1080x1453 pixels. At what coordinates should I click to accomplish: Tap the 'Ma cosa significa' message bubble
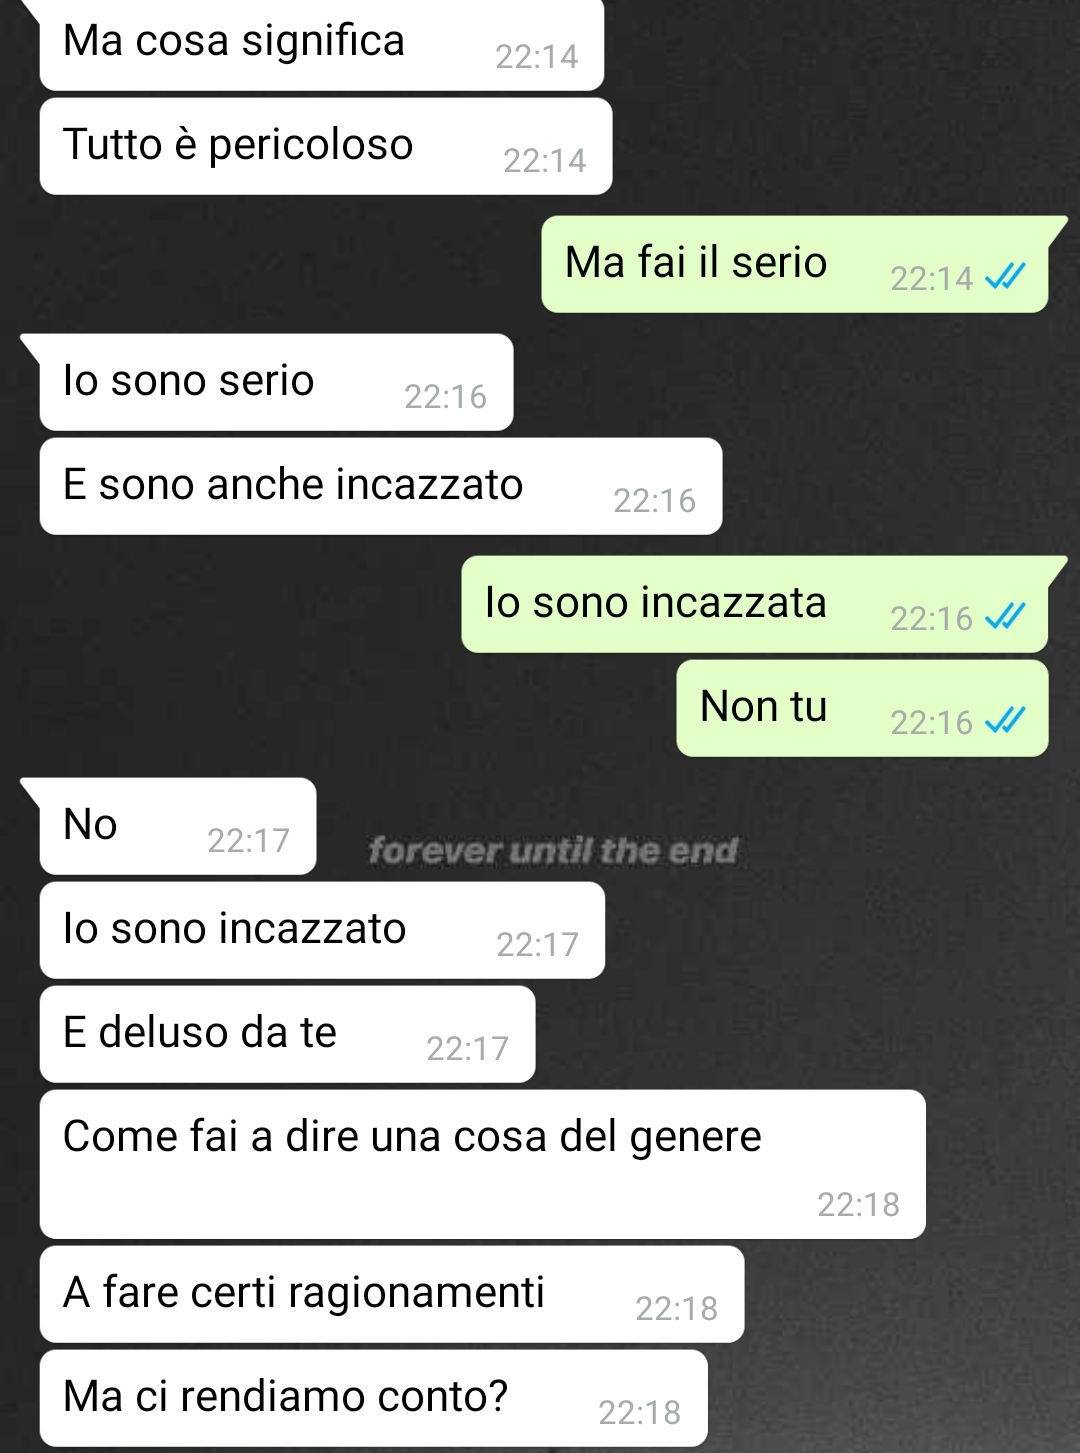pos(321,45)
